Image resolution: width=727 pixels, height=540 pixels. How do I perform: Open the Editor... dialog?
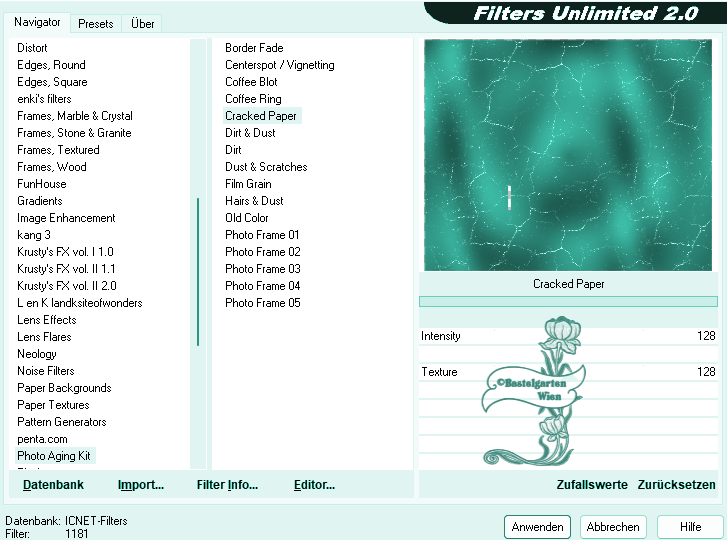click(x=314, y=485)
